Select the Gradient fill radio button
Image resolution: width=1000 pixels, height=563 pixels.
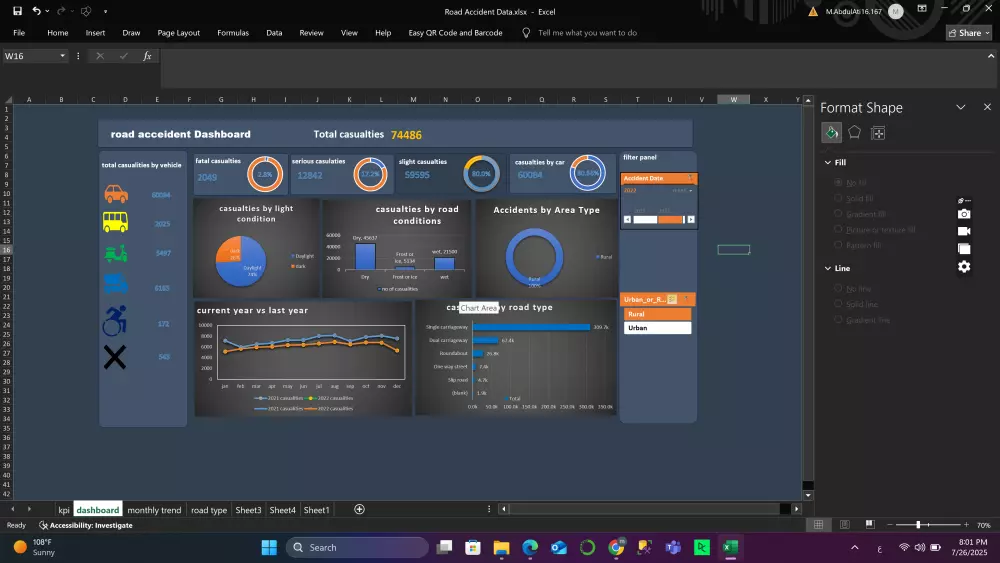(x=838, y=214)
